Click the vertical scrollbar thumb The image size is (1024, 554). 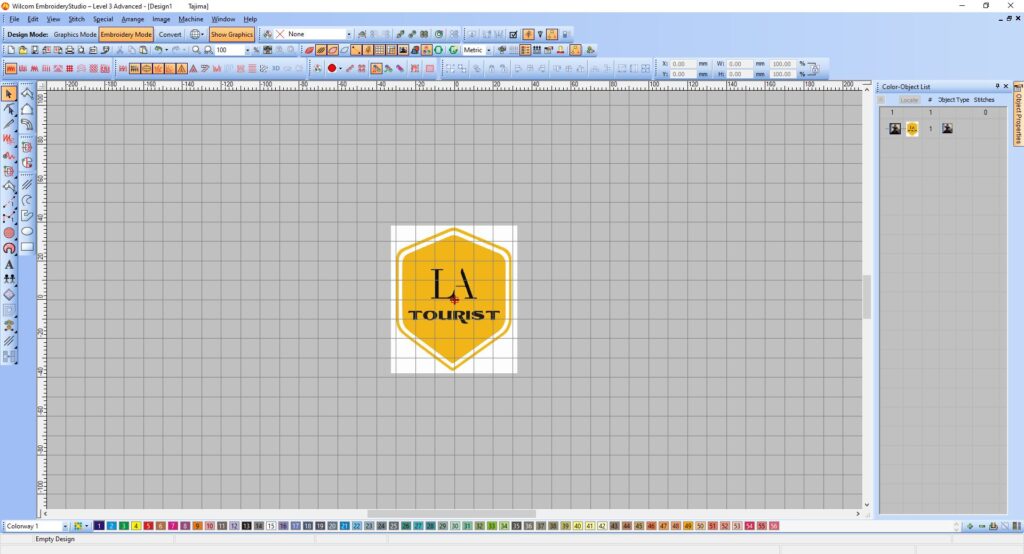tap(867, 297)
